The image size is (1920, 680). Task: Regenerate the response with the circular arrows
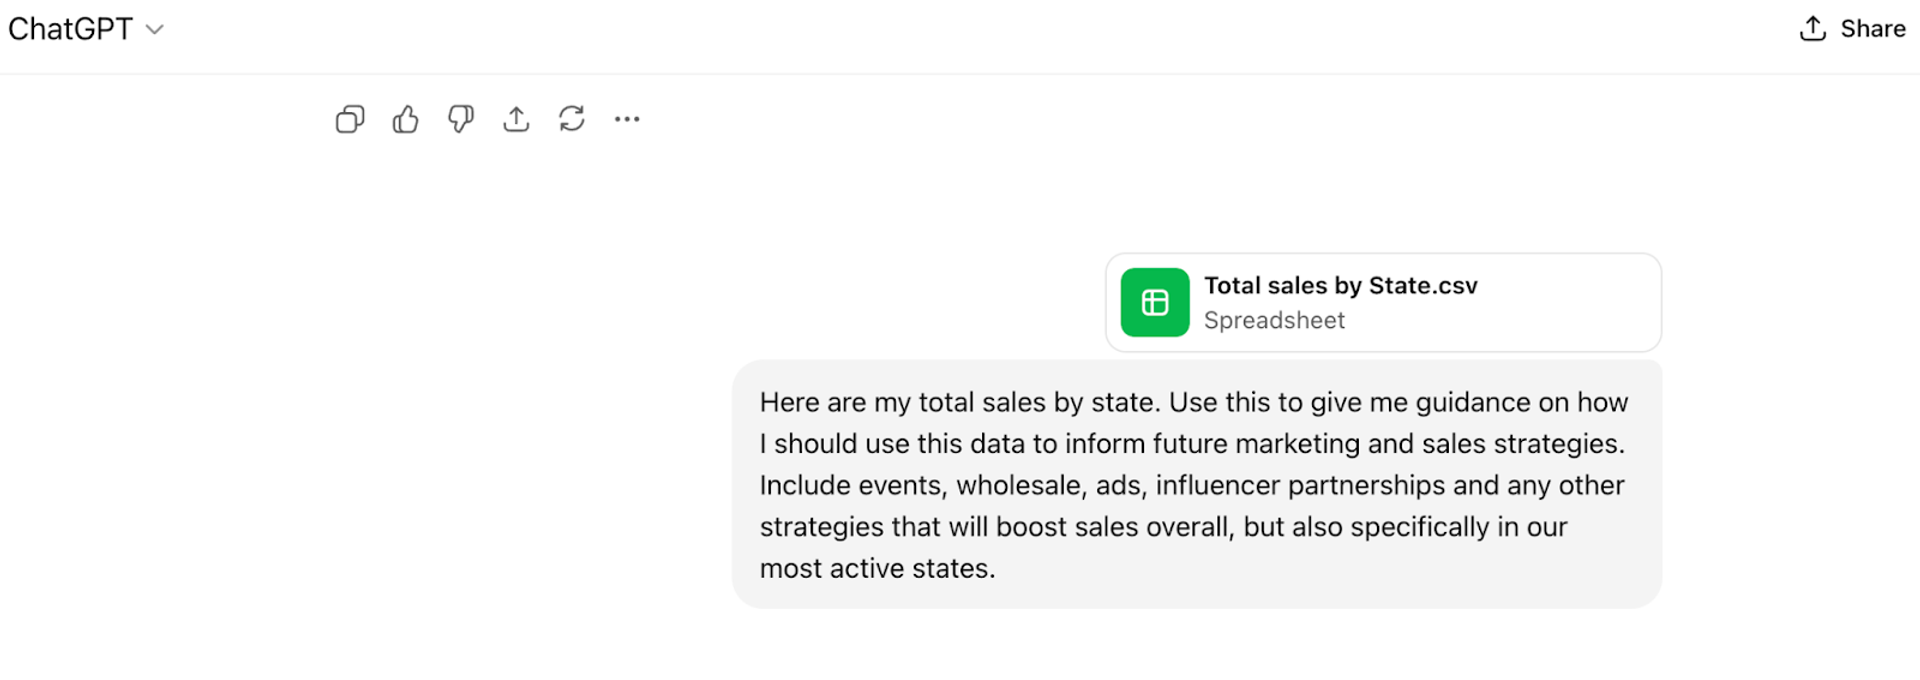point(572,120)
